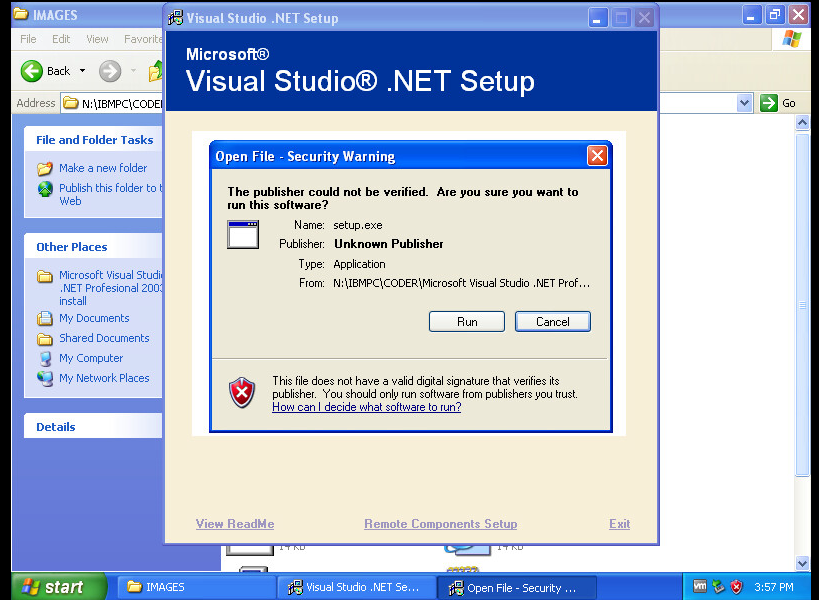The width and height of the screenshot is (819, 600).
Task: Click the IMAGES window title folder icon
Action: pyautogui.click(x=21, y=14)
